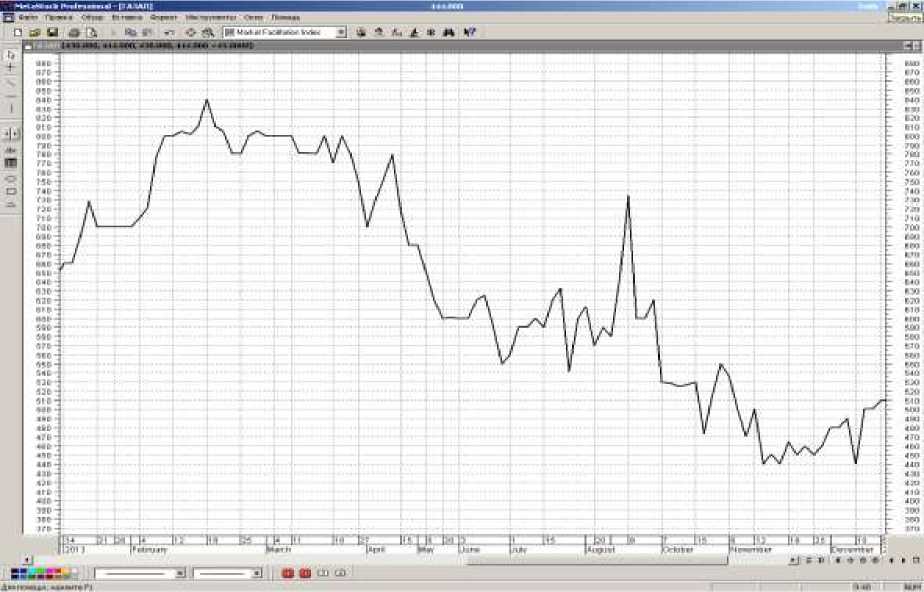The width and height of the screenshot is (924, 592).
Task: Click the chart scroll-left arrow at bottom right
Action: tap(891, 560)
